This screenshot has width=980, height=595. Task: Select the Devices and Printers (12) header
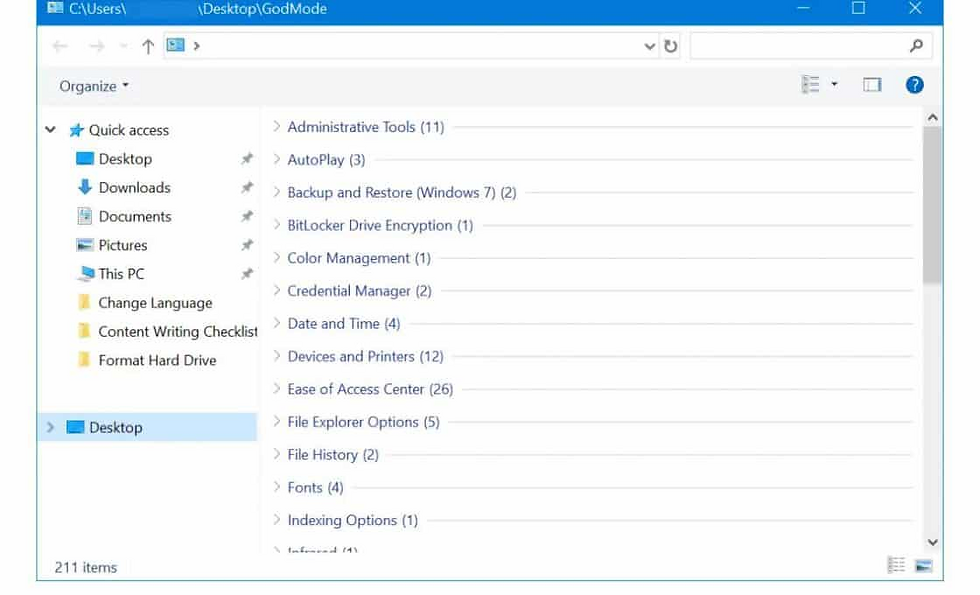[x=366, y=356]
